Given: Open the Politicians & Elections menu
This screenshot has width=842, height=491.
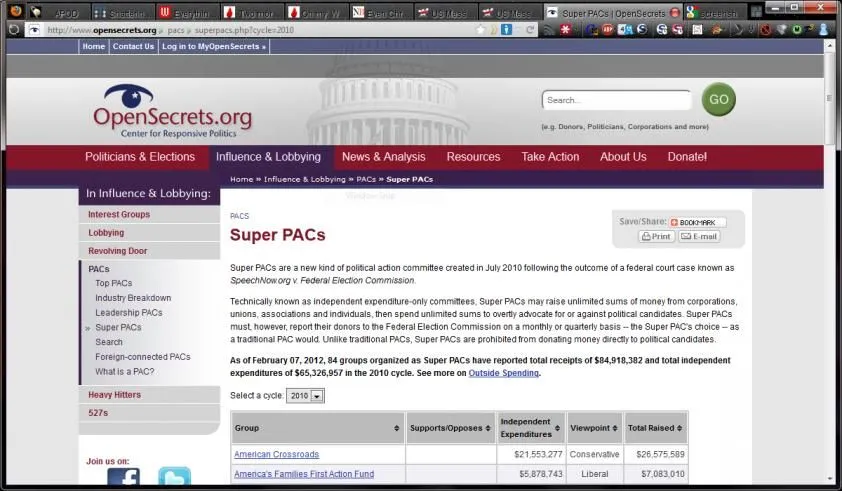Looking at the screenshot, I should coord(140,157).
